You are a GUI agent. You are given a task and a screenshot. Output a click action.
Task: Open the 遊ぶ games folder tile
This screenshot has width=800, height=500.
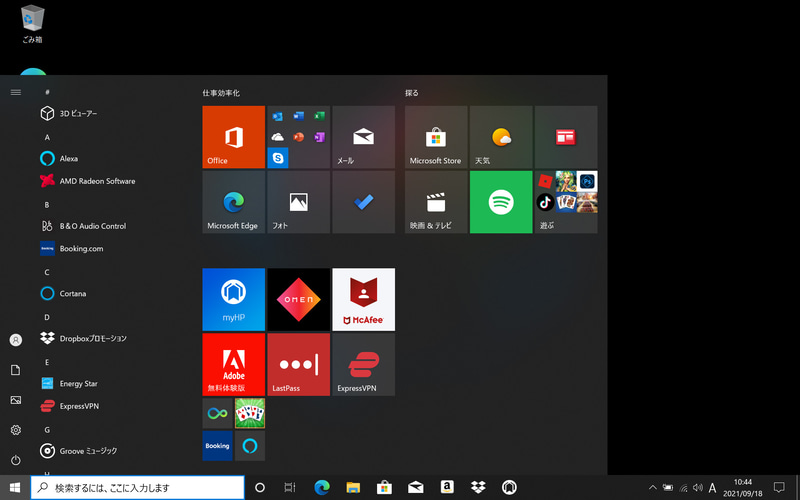pos(566,202)
